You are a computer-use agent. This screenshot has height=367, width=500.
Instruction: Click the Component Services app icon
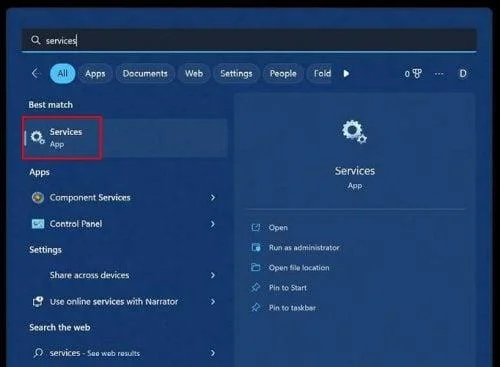(38, 197)
